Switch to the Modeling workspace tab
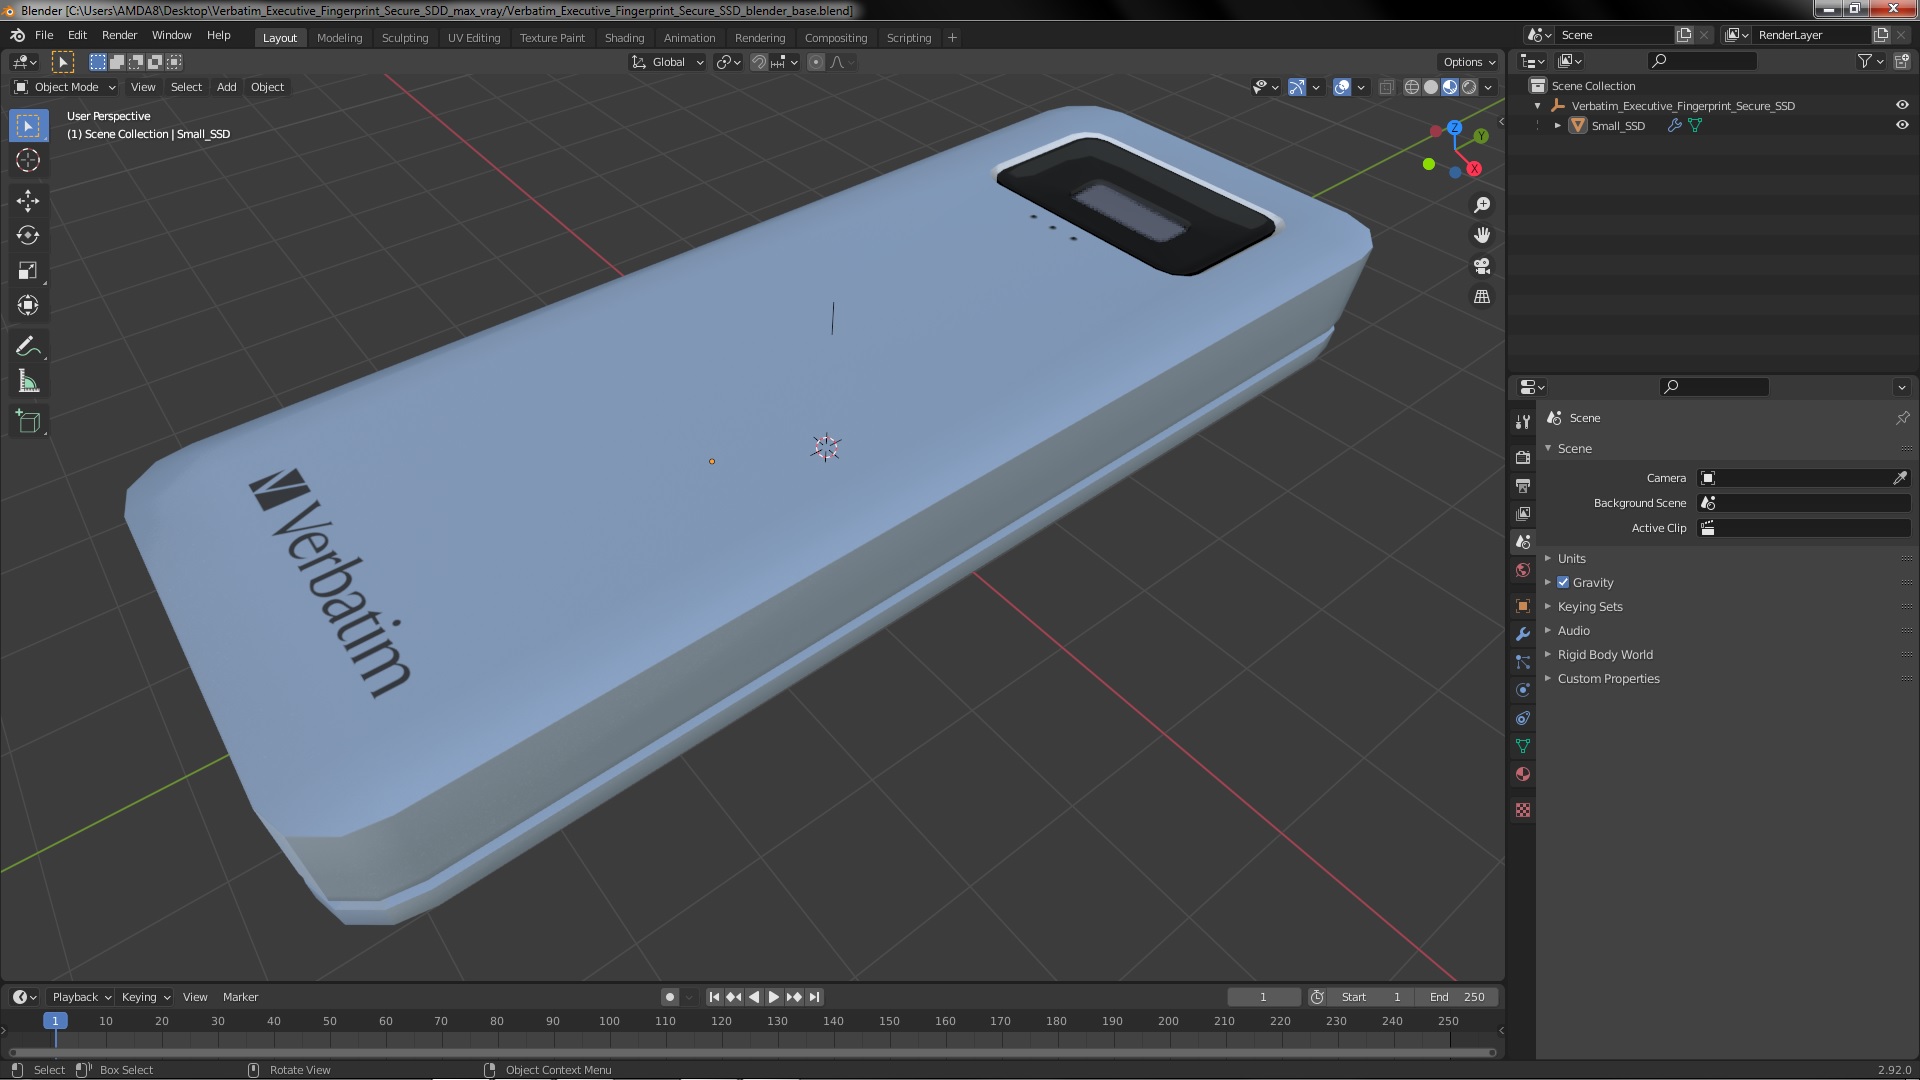The image size is (1920, 1080). [x=339, y=38]
